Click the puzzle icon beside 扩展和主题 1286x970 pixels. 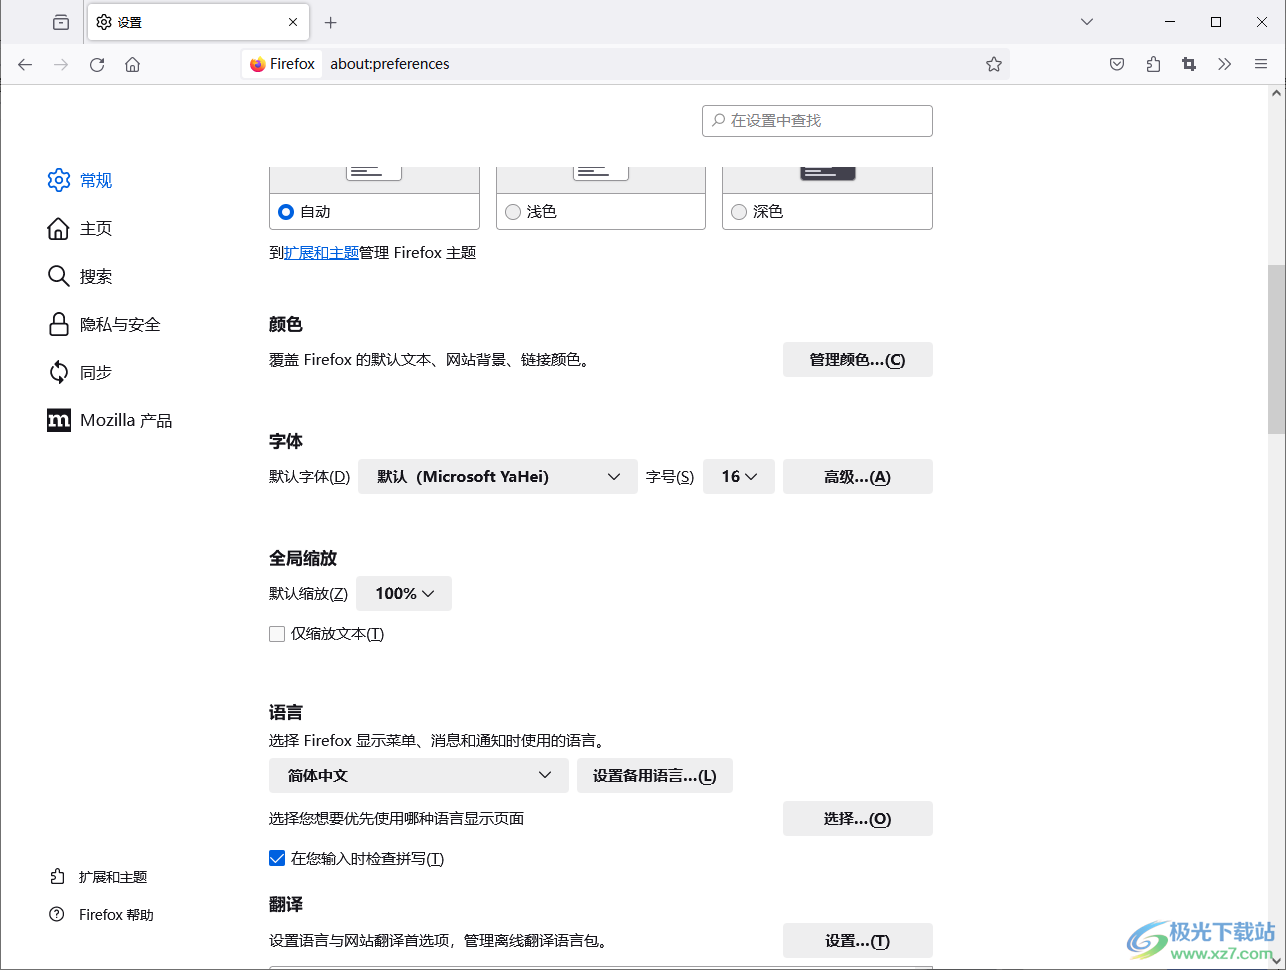point(57,877)
